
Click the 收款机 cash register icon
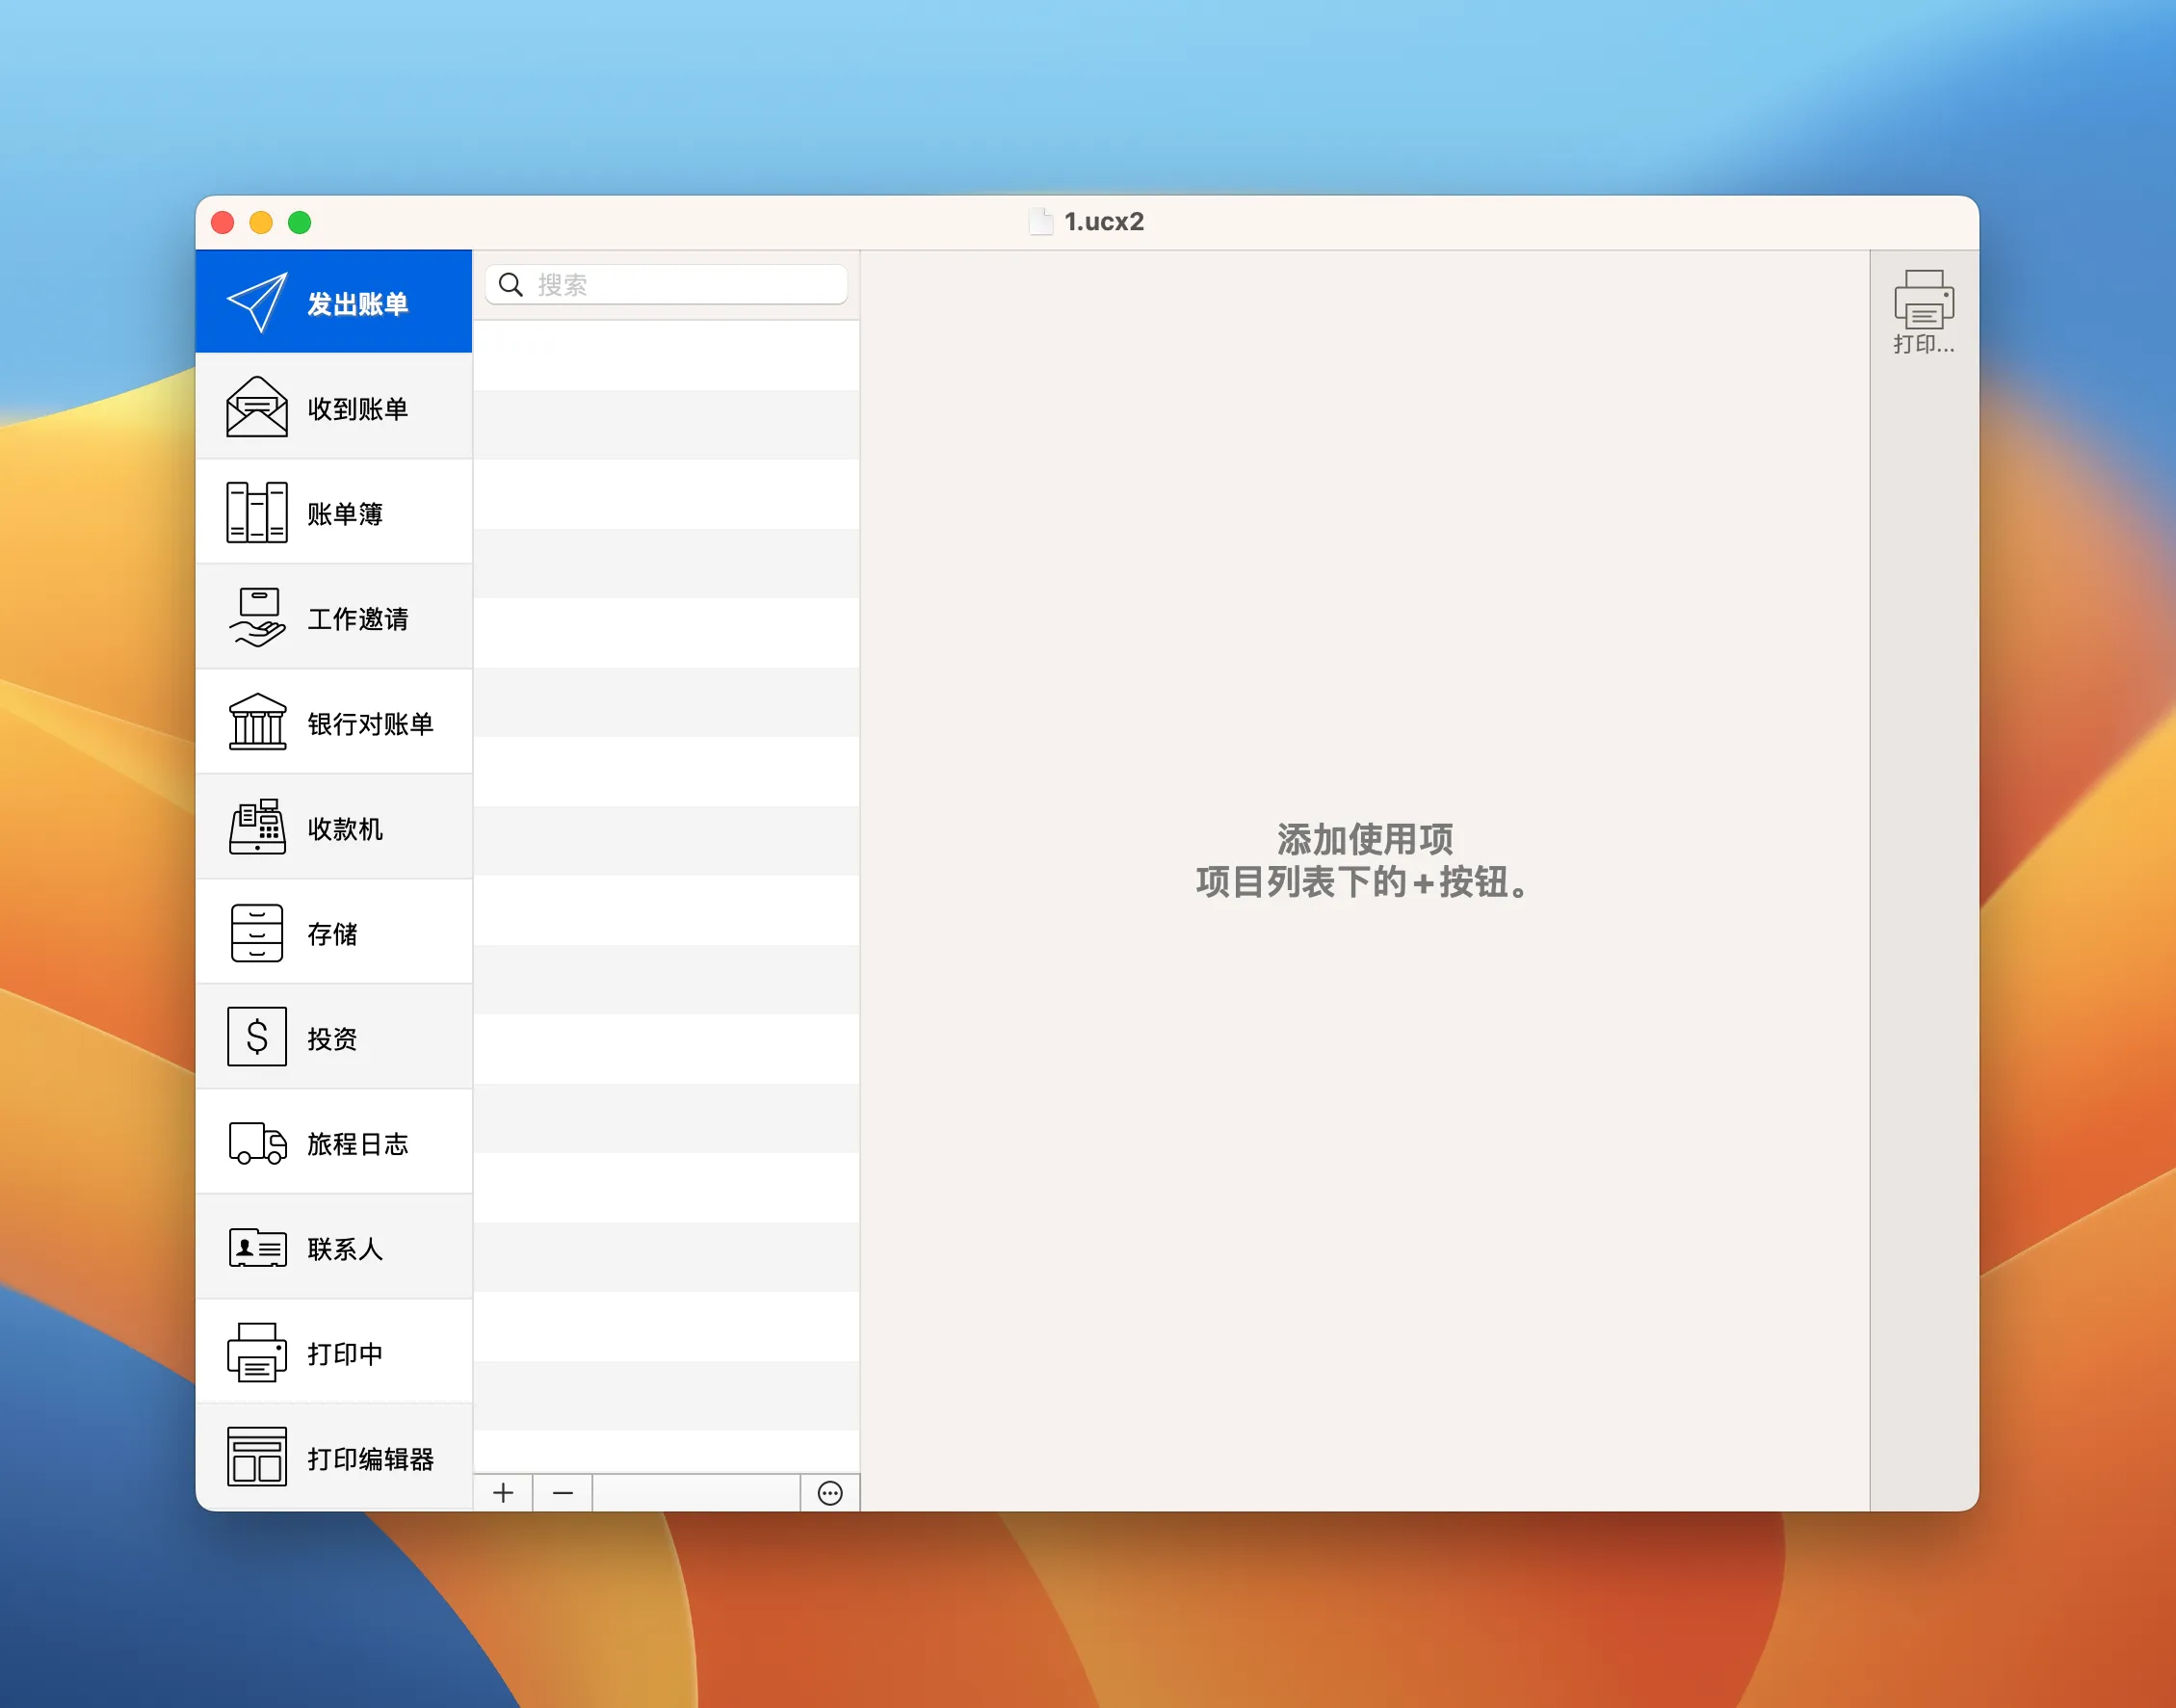257,826
